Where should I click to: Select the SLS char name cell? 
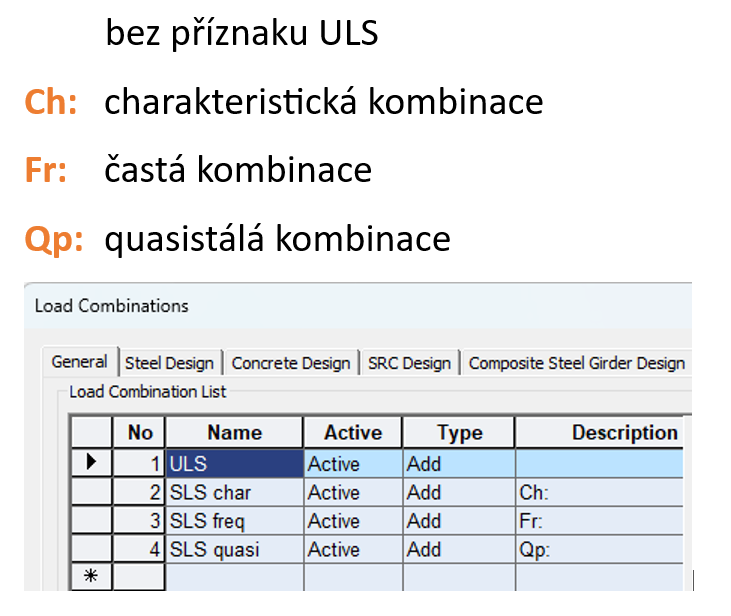(x=234, y=492)
